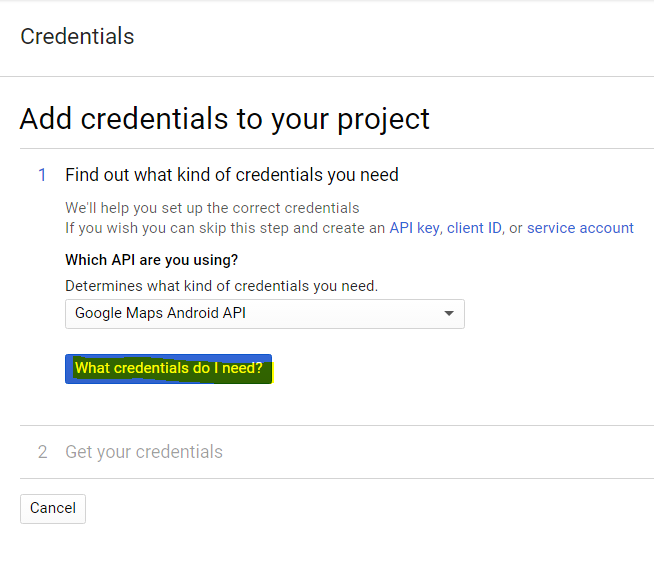654x563 pixels.
Task: Select the step 2 number marker
Action: (x=42, y=452)
